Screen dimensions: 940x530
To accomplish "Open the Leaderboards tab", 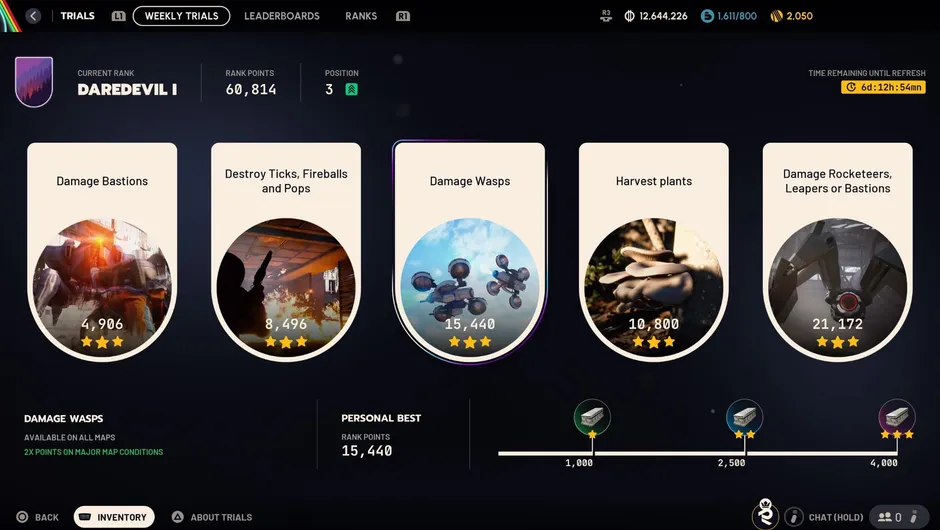I will point(282,16).
